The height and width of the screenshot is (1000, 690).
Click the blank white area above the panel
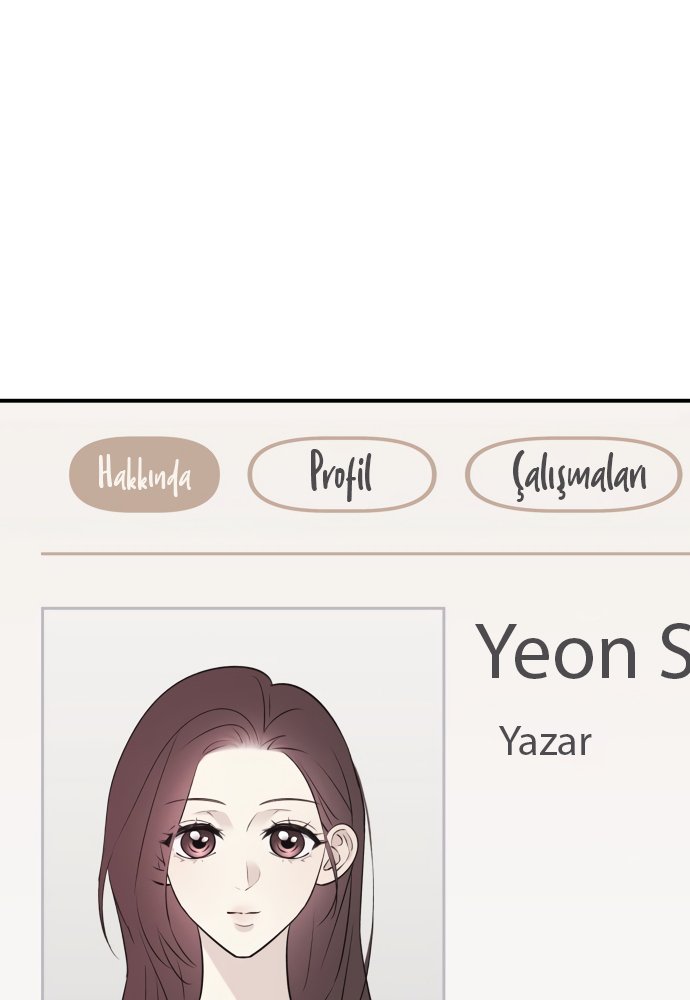tap(345, 198)
